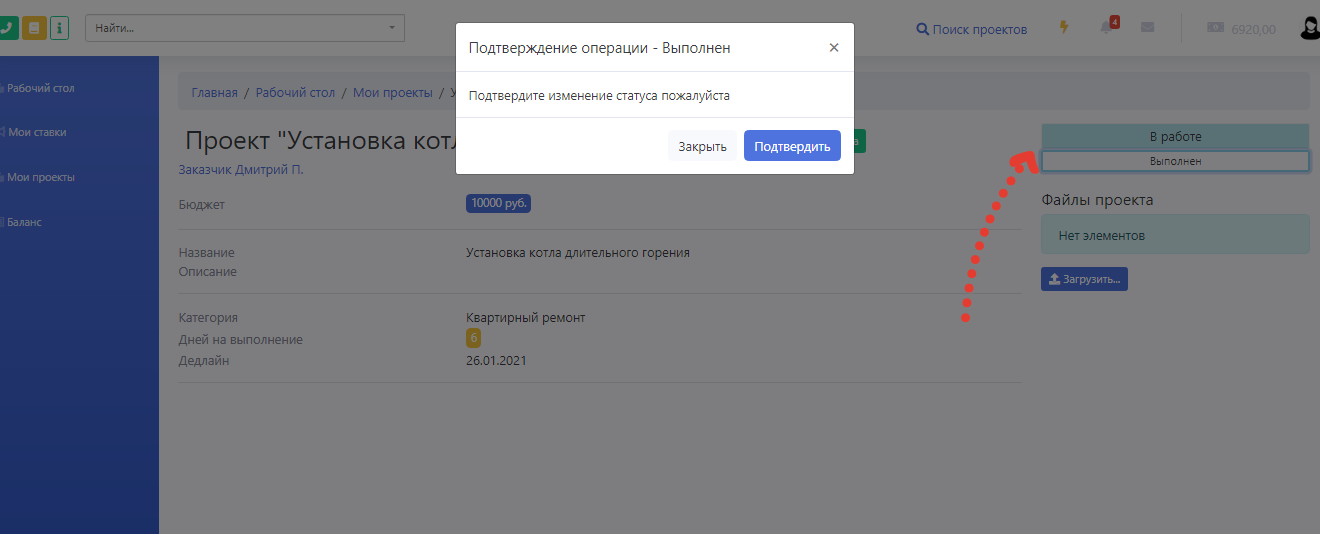Click the Установка котла длительного горения name value
Screen dimensions: 1320x534
(578, 252)
